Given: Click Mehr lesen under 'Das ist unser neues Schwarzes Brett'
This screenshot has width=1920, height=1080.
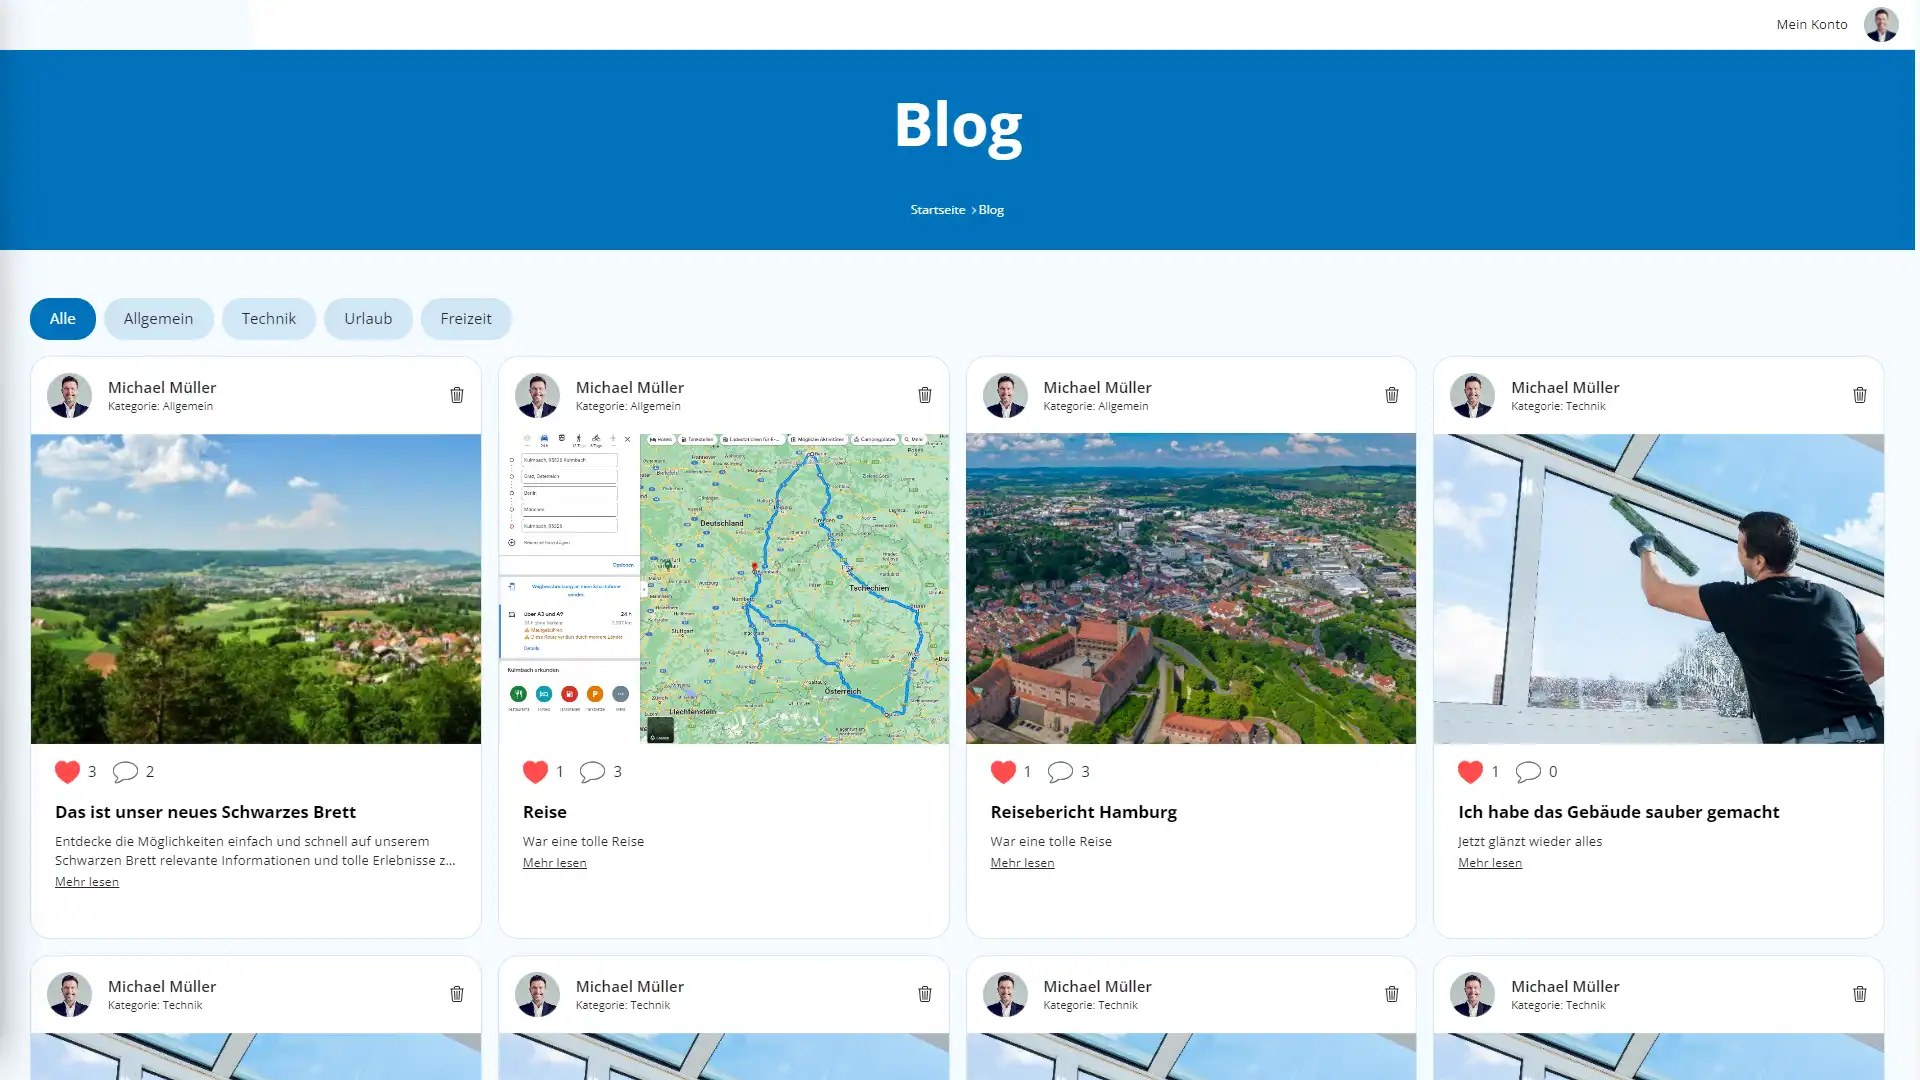Looking at the screenshot, I should (x=87, y=882).
